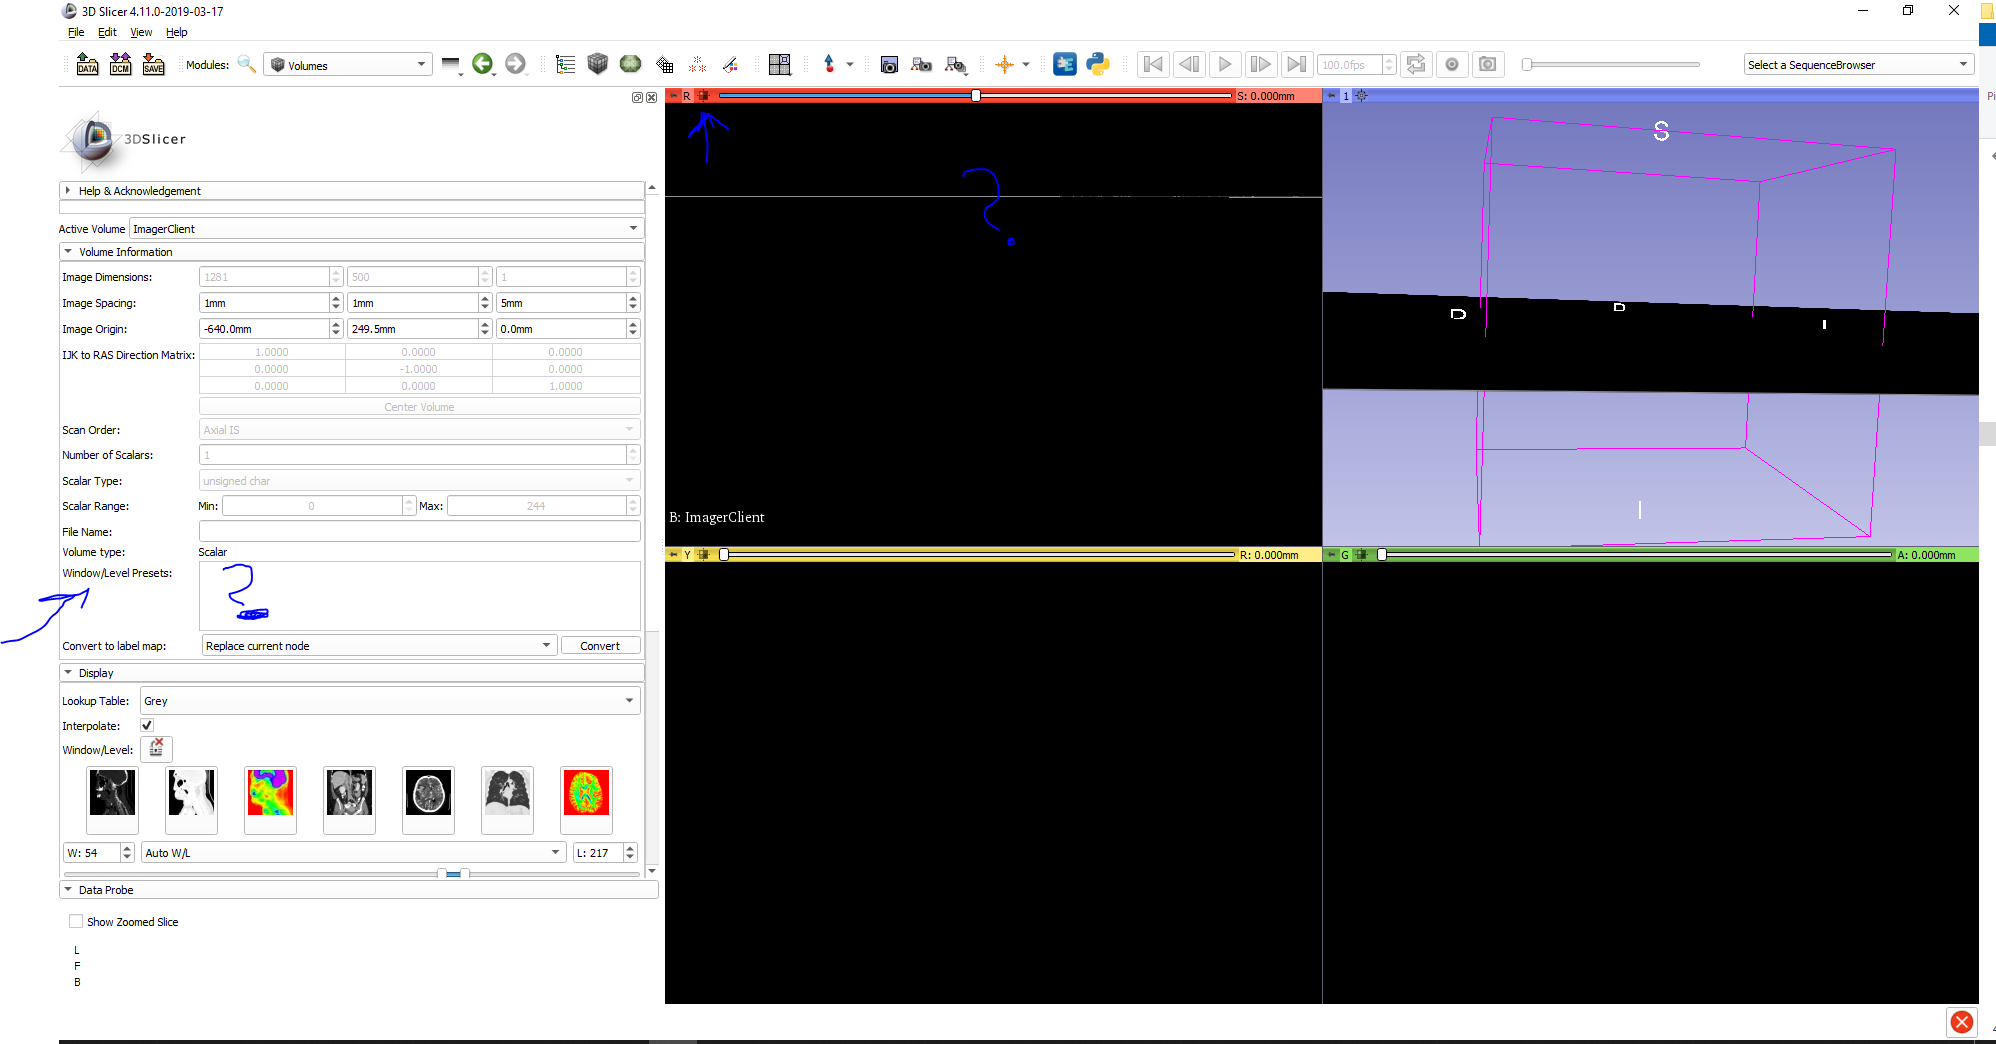Image resolution: width=1996 pixels, height=1044 pixels.
Task: Open the view layout selector icon
Action: tap(779, 63)
